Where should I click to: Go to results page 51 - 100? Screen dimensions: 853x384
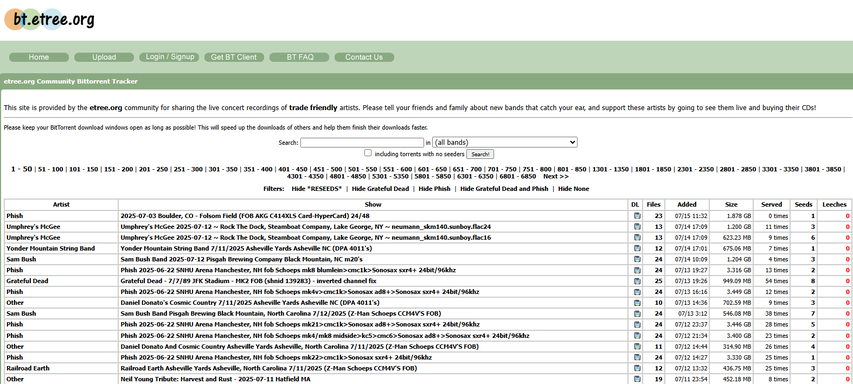[51, 169]
